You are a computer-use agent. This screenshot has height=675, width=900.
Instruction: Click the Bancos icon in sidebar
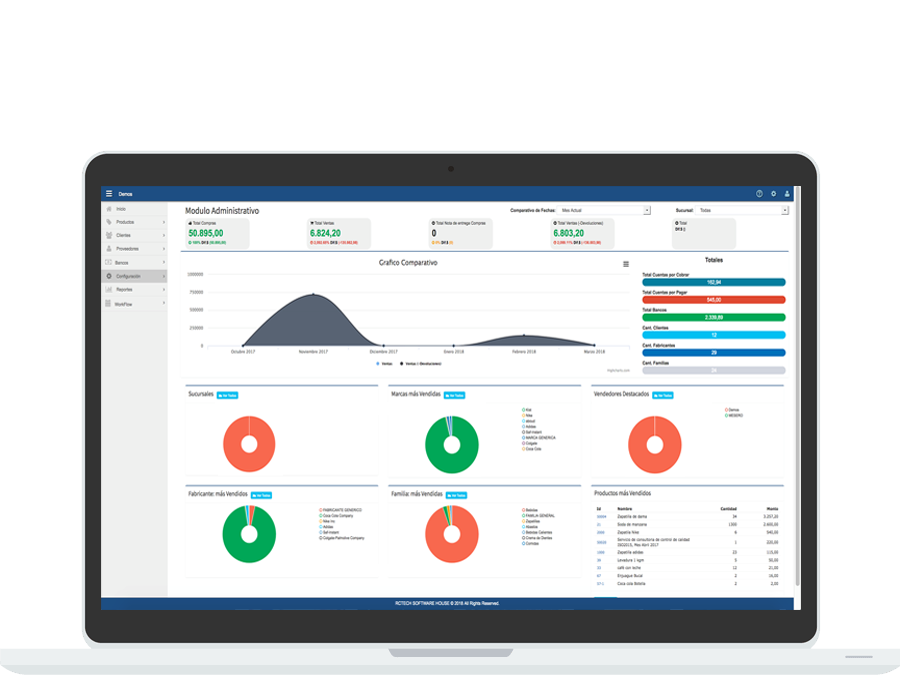point(108,262)
